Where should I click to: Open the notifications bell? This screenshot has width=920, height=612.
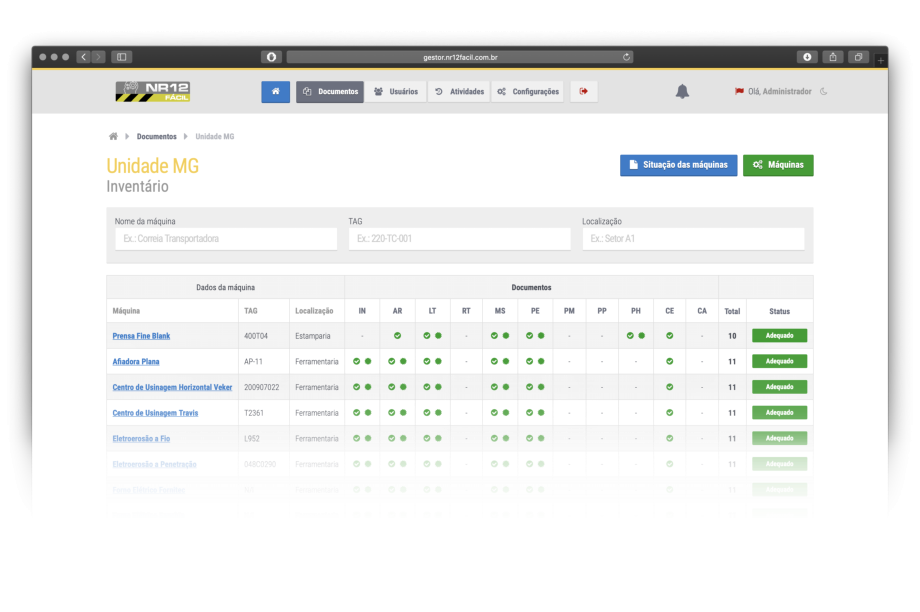coord(682,92)
